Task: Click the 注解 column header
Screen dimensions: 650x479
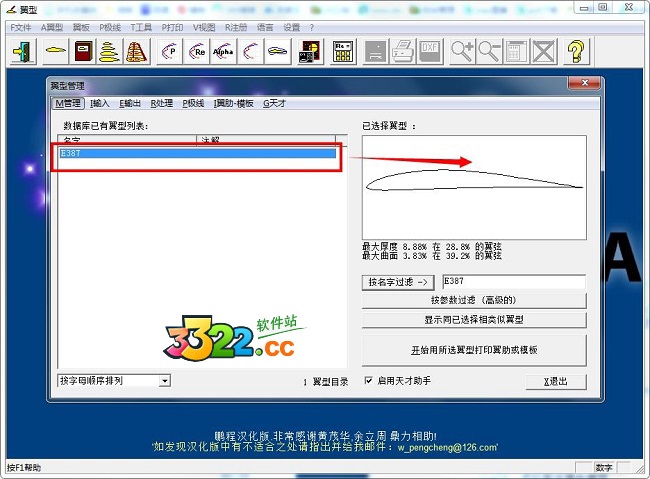Action: 266,139
